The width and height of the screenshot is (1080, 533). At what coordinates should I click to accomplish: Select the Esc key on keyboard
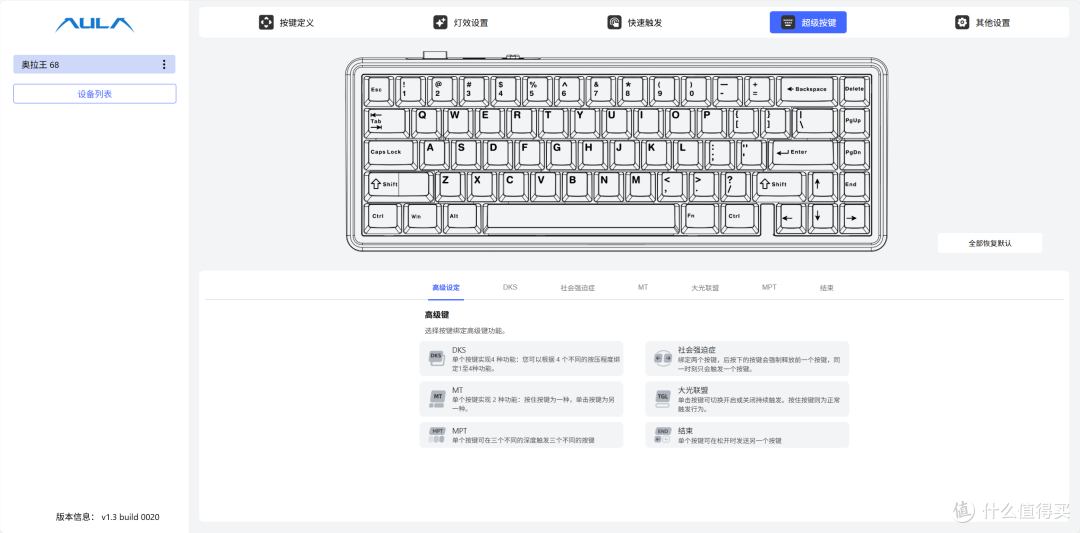(x=377, y=90)
